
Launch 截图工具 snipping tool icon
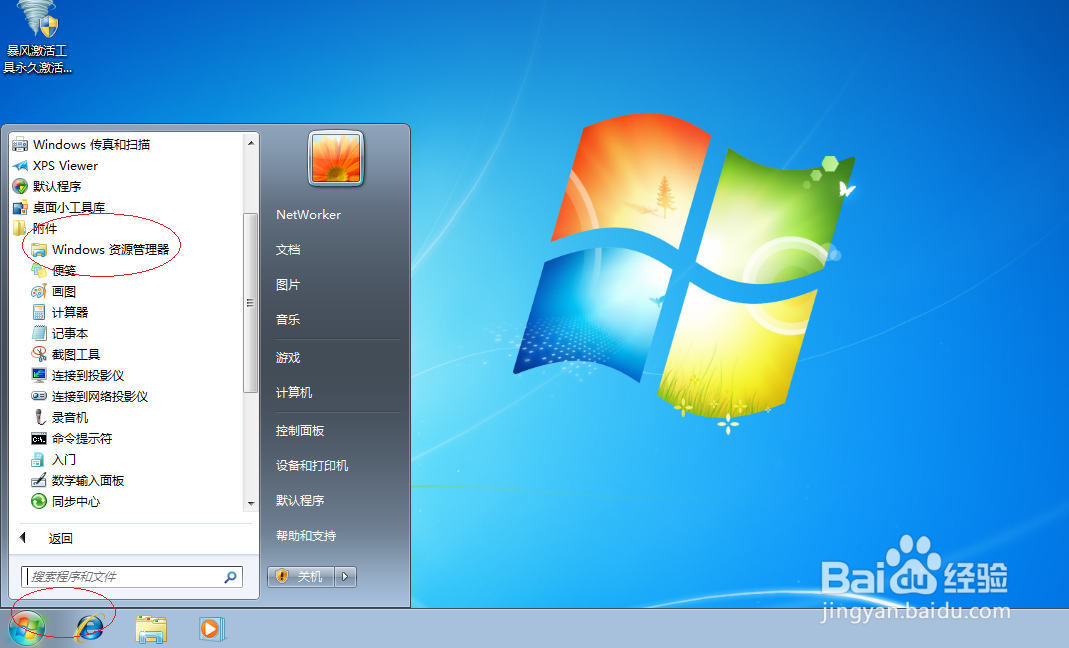coord(39,355)
